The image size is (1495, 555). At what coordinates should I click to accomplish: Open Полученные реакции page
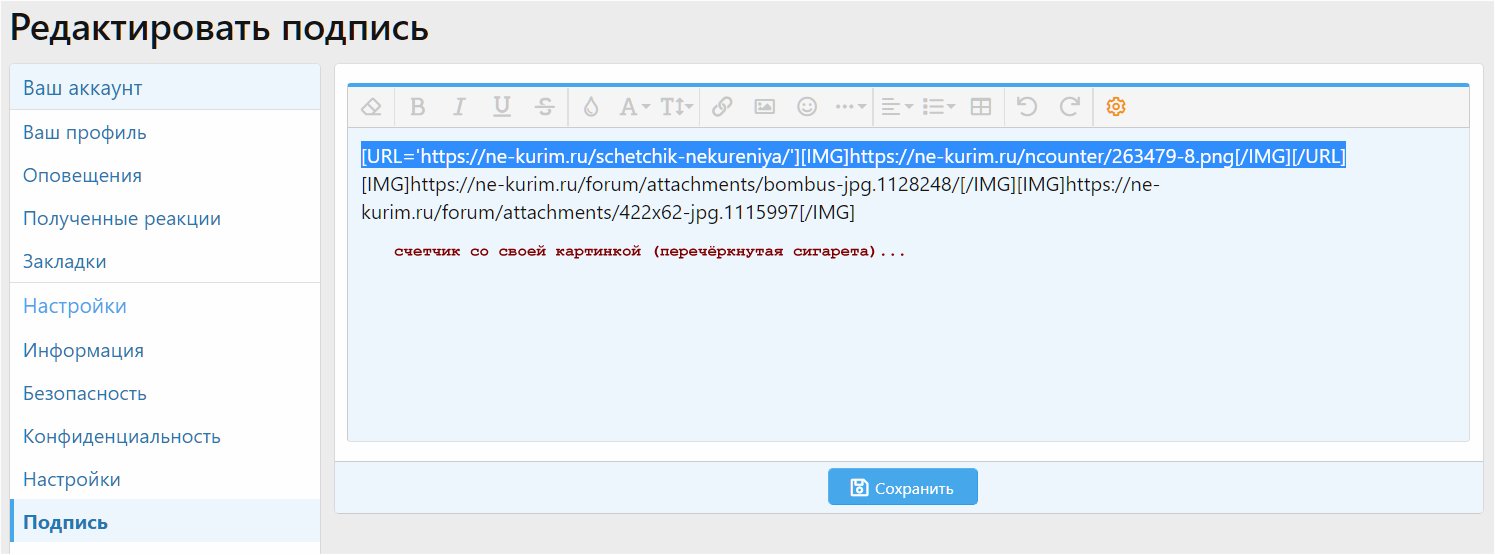(x=165, y=218)
